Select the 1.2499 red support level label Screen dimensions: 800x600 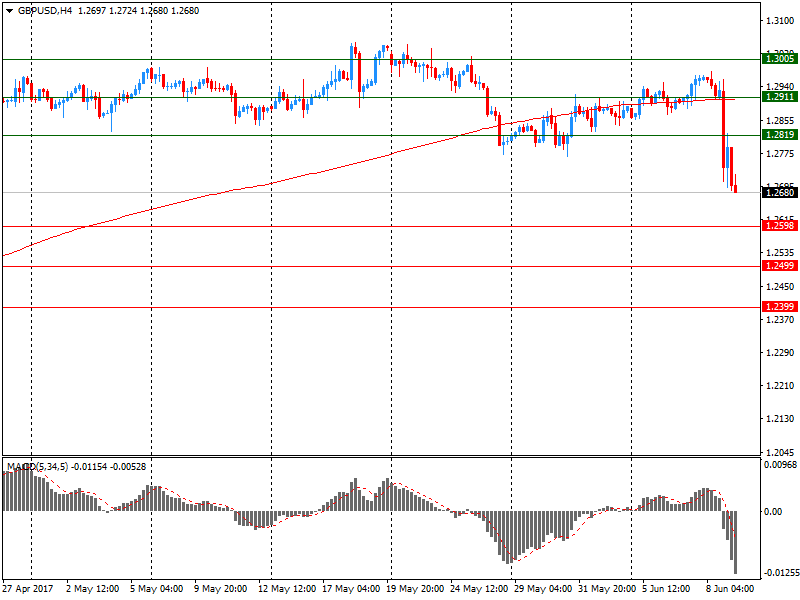pyautogui.click(x=780, y=266)
